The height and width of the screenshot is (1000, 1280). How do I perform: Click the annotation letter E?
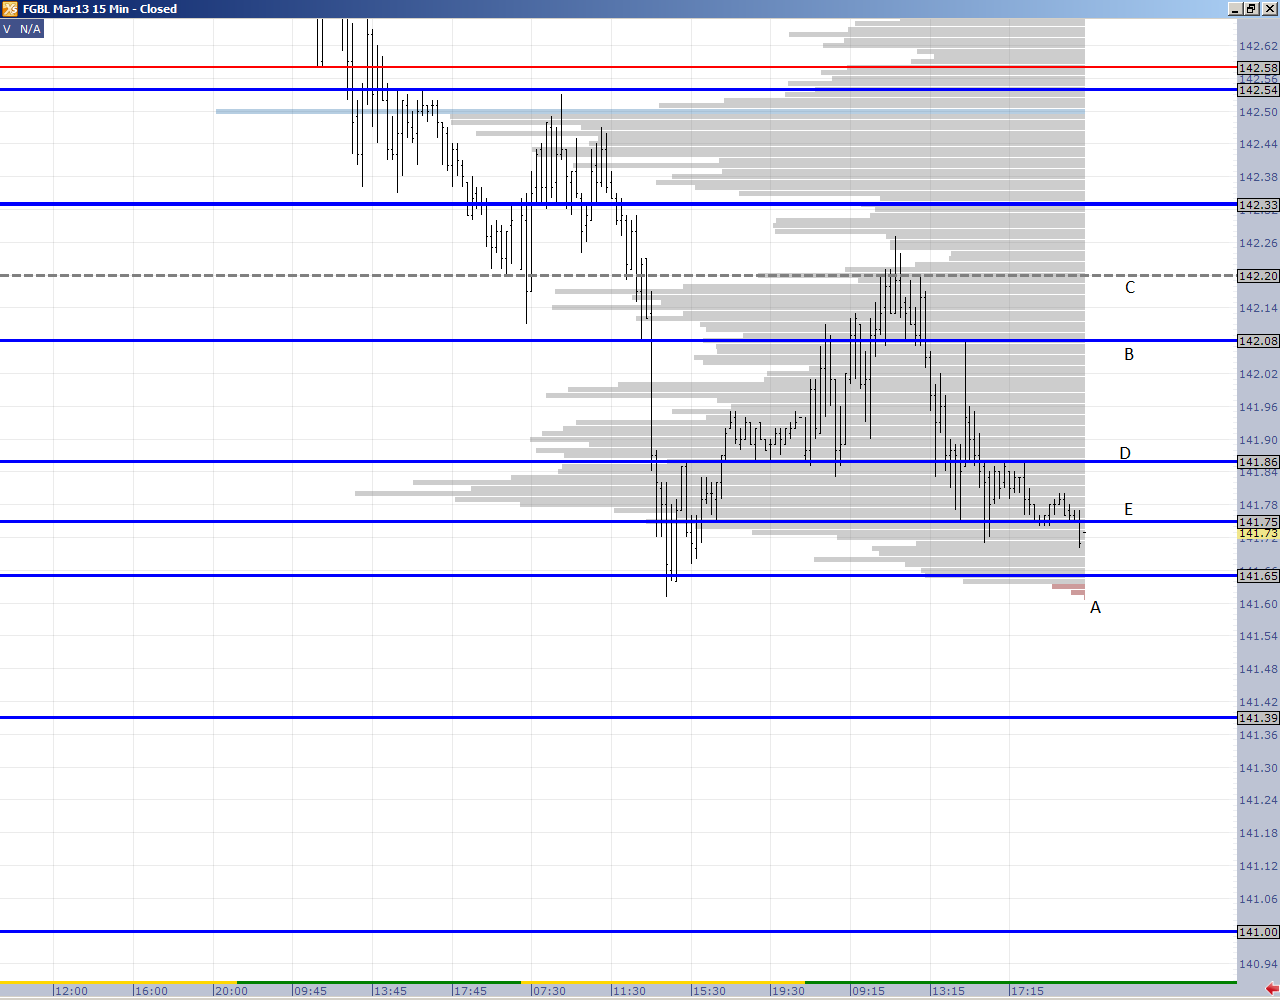pos(1128,509)
